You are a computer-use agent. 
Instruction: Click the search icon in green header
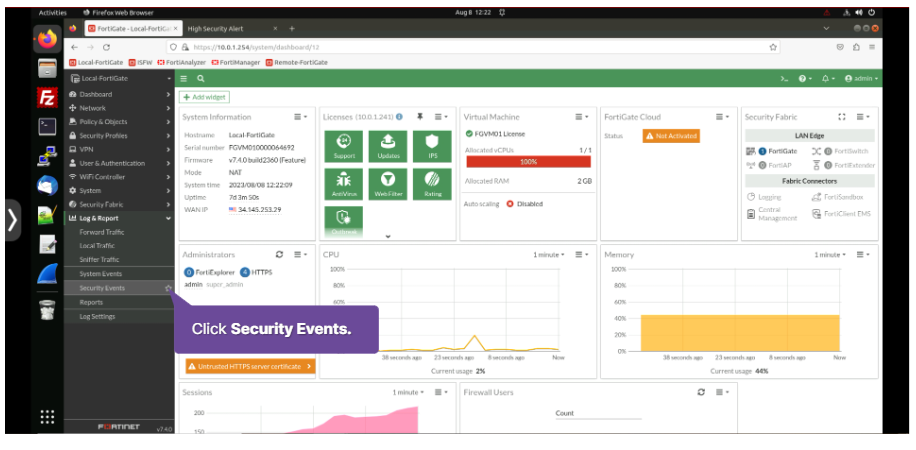click(200, 78)
